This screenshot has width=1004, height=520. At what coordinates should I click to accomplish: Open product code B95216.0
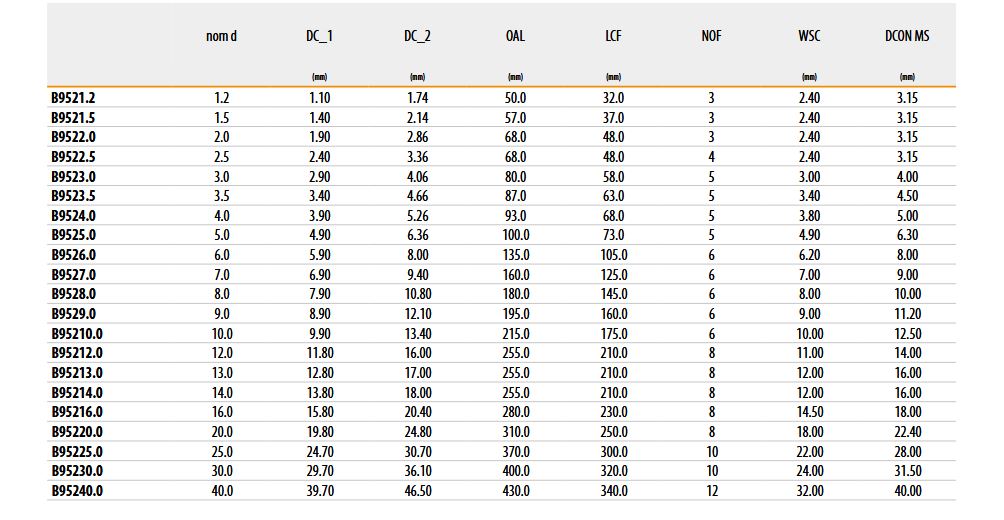click(77, 412)
